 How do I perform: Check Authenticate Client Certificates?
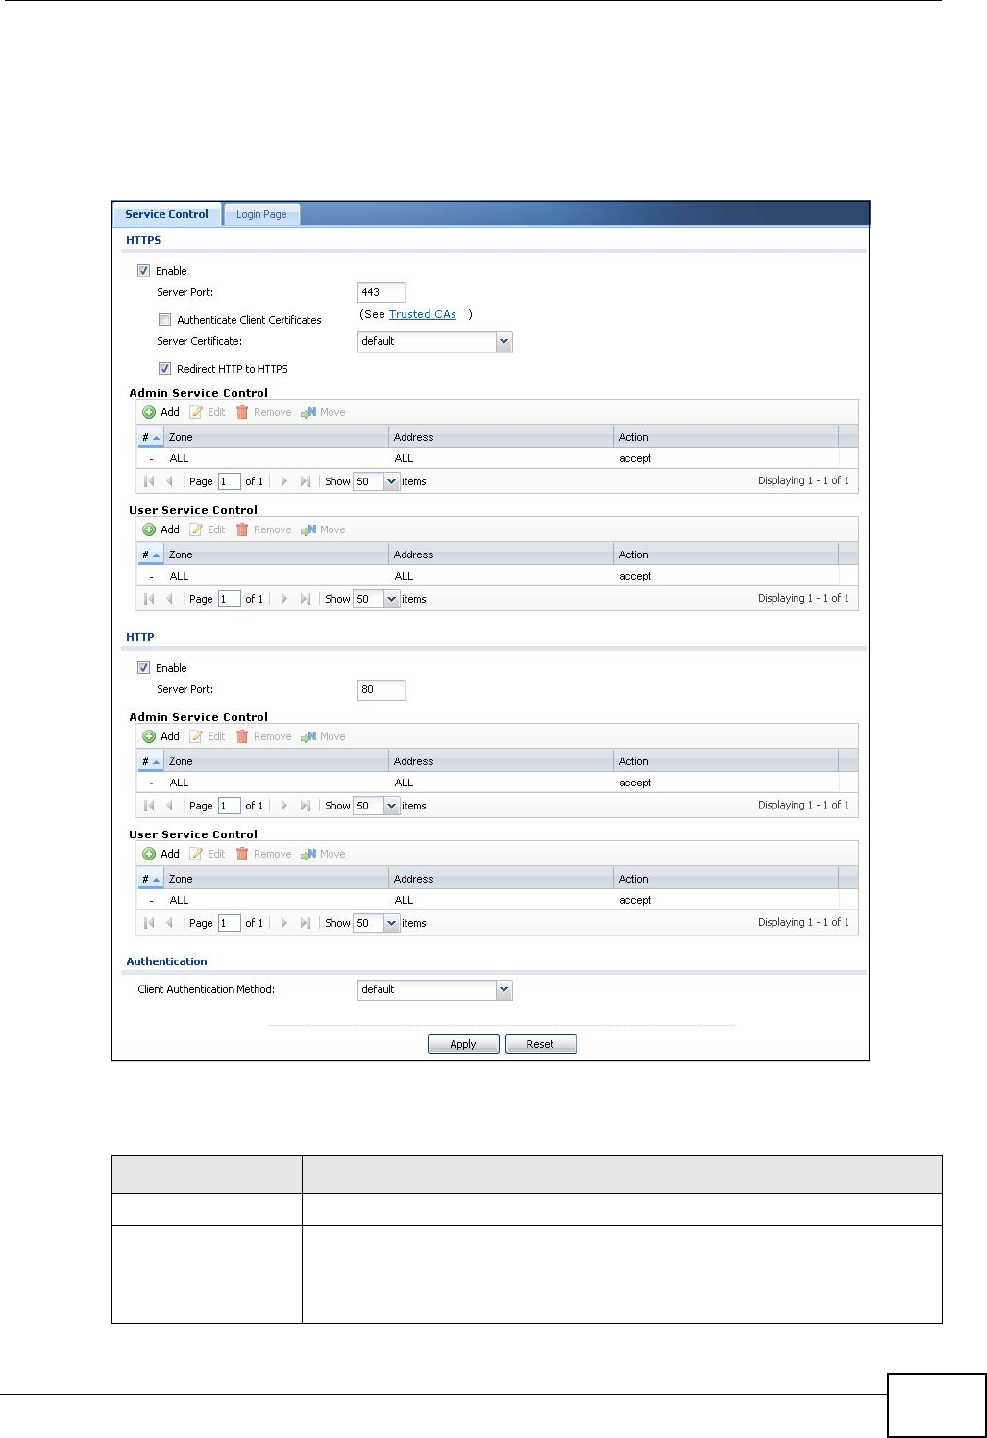(165, 320)
